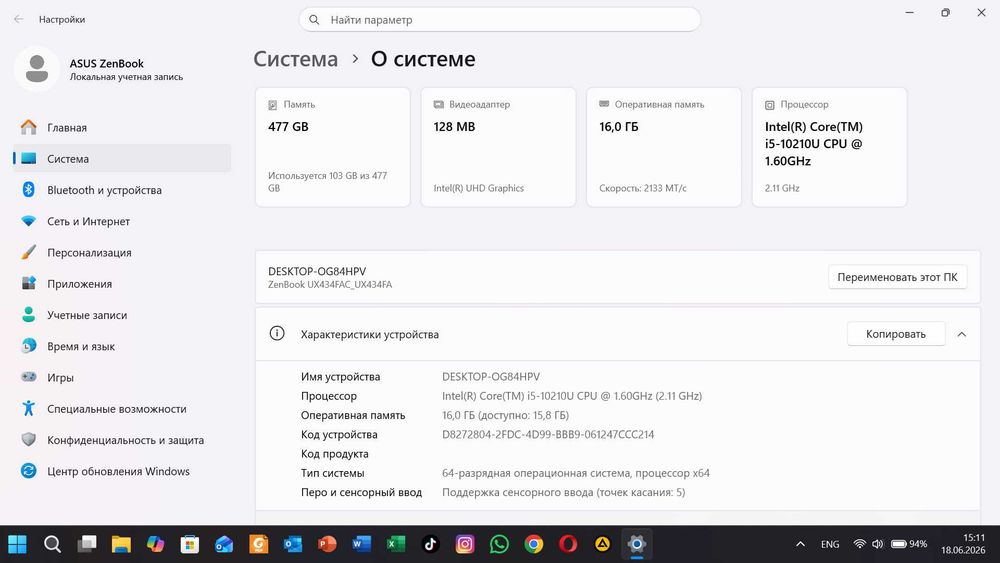Open the Процессор i5-10210U card
Screen dimensions: 1000x563
(x=830, y=147)
